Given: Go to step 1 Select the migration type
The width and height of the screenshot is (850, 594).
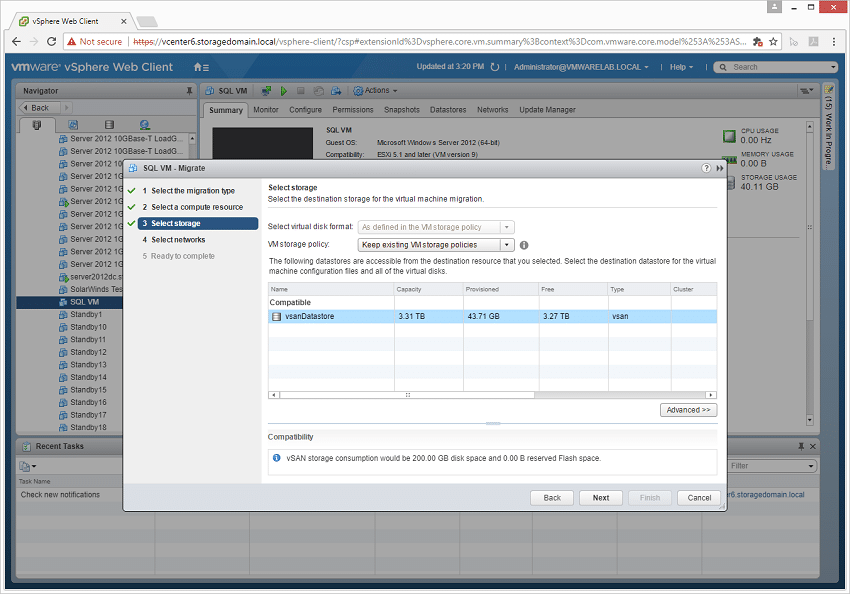Looking at the screenshot, I should pos(192,191).
